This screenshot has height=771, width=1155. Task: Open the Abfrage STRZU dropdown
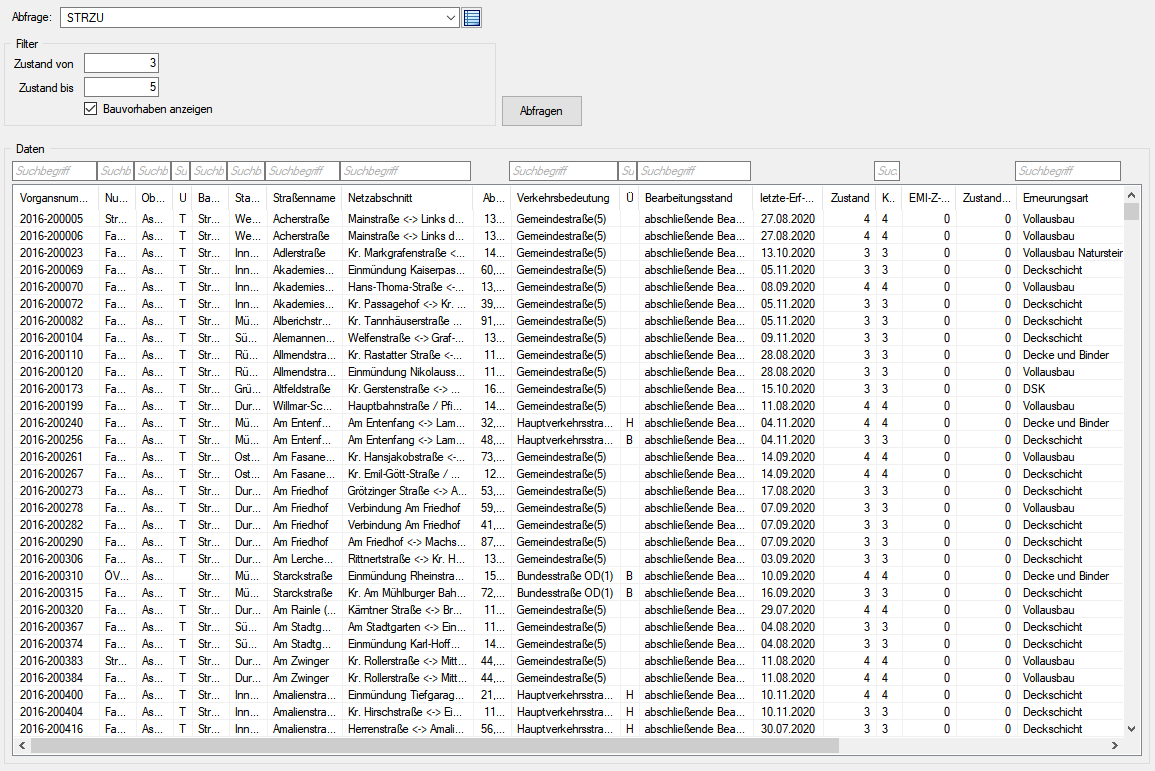point(451,17)
